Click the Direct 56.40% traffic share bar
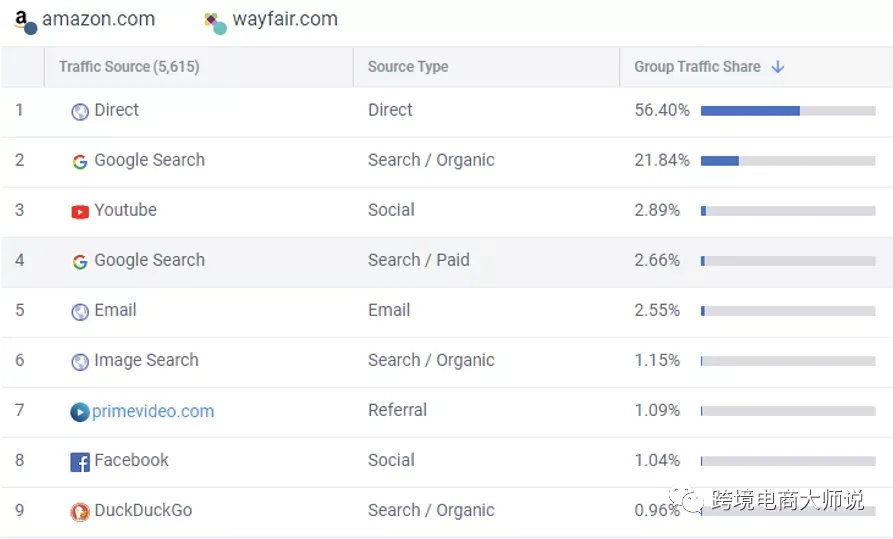This screenshot has width=893, height=539. (x=788, y=111)
